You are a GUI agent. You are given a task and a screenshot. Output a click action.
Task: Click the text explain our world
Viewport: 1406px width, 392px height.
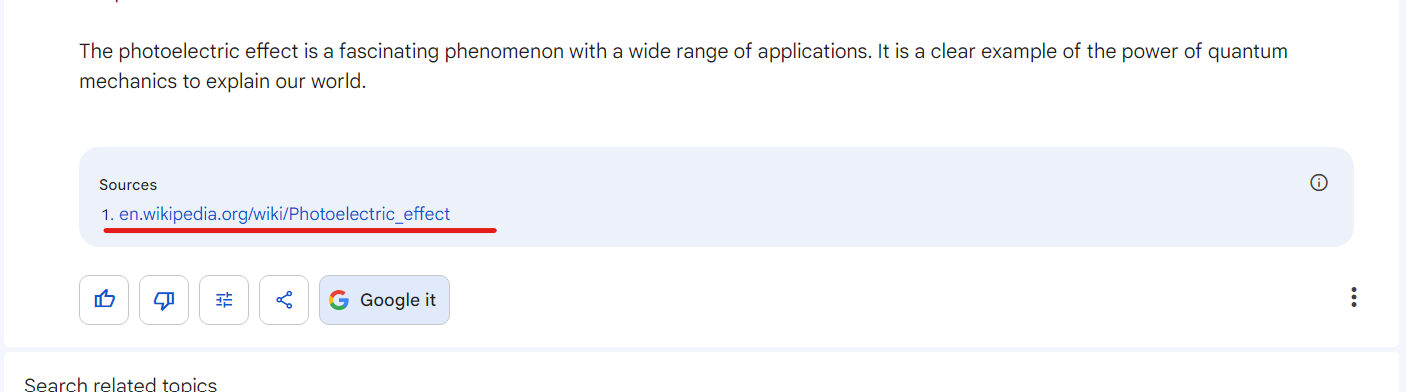[286, 82]
